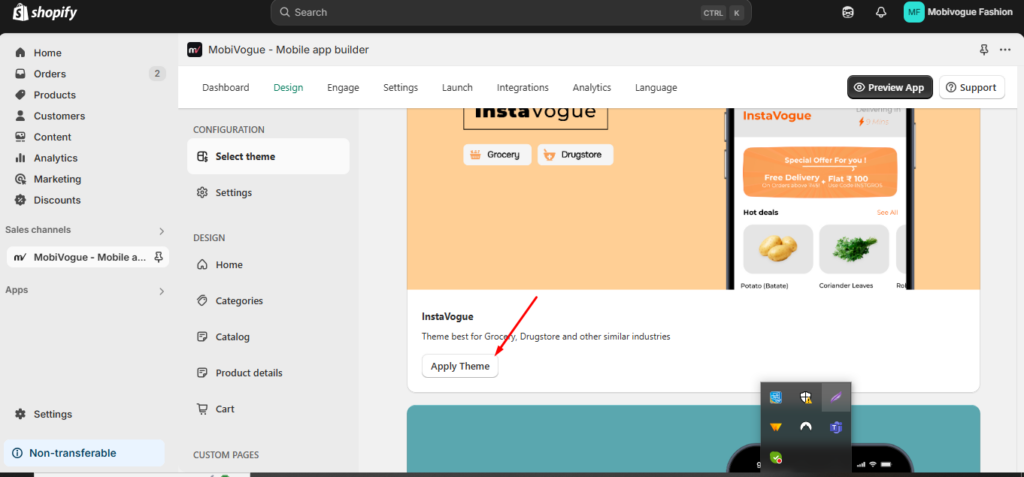Switch to the app Analytics tab
This screenshot has width=1024, height=477.
point(592,88)
